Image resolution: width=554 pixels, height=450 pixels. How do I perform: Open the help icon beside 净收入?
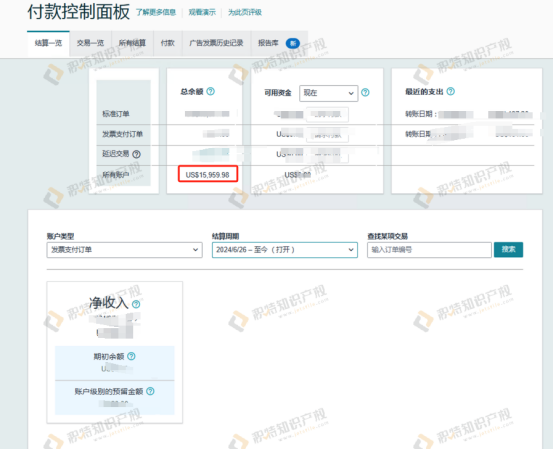pyautogui.click(x=136, y=304)
